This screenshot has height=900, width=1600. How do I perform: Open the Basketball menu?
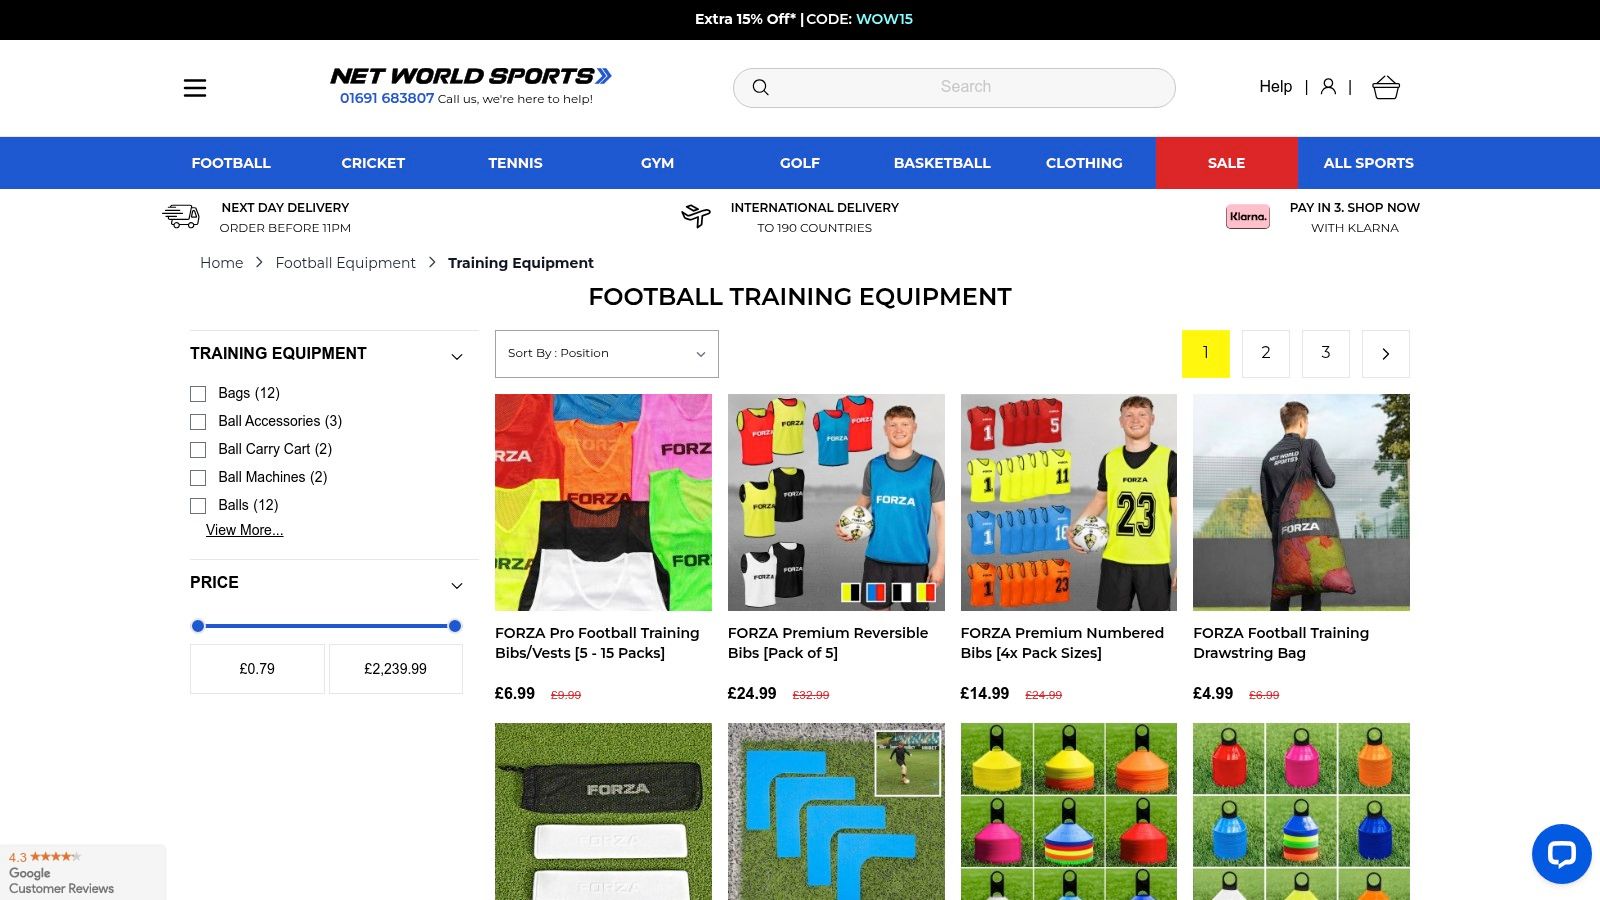(942, 163)
